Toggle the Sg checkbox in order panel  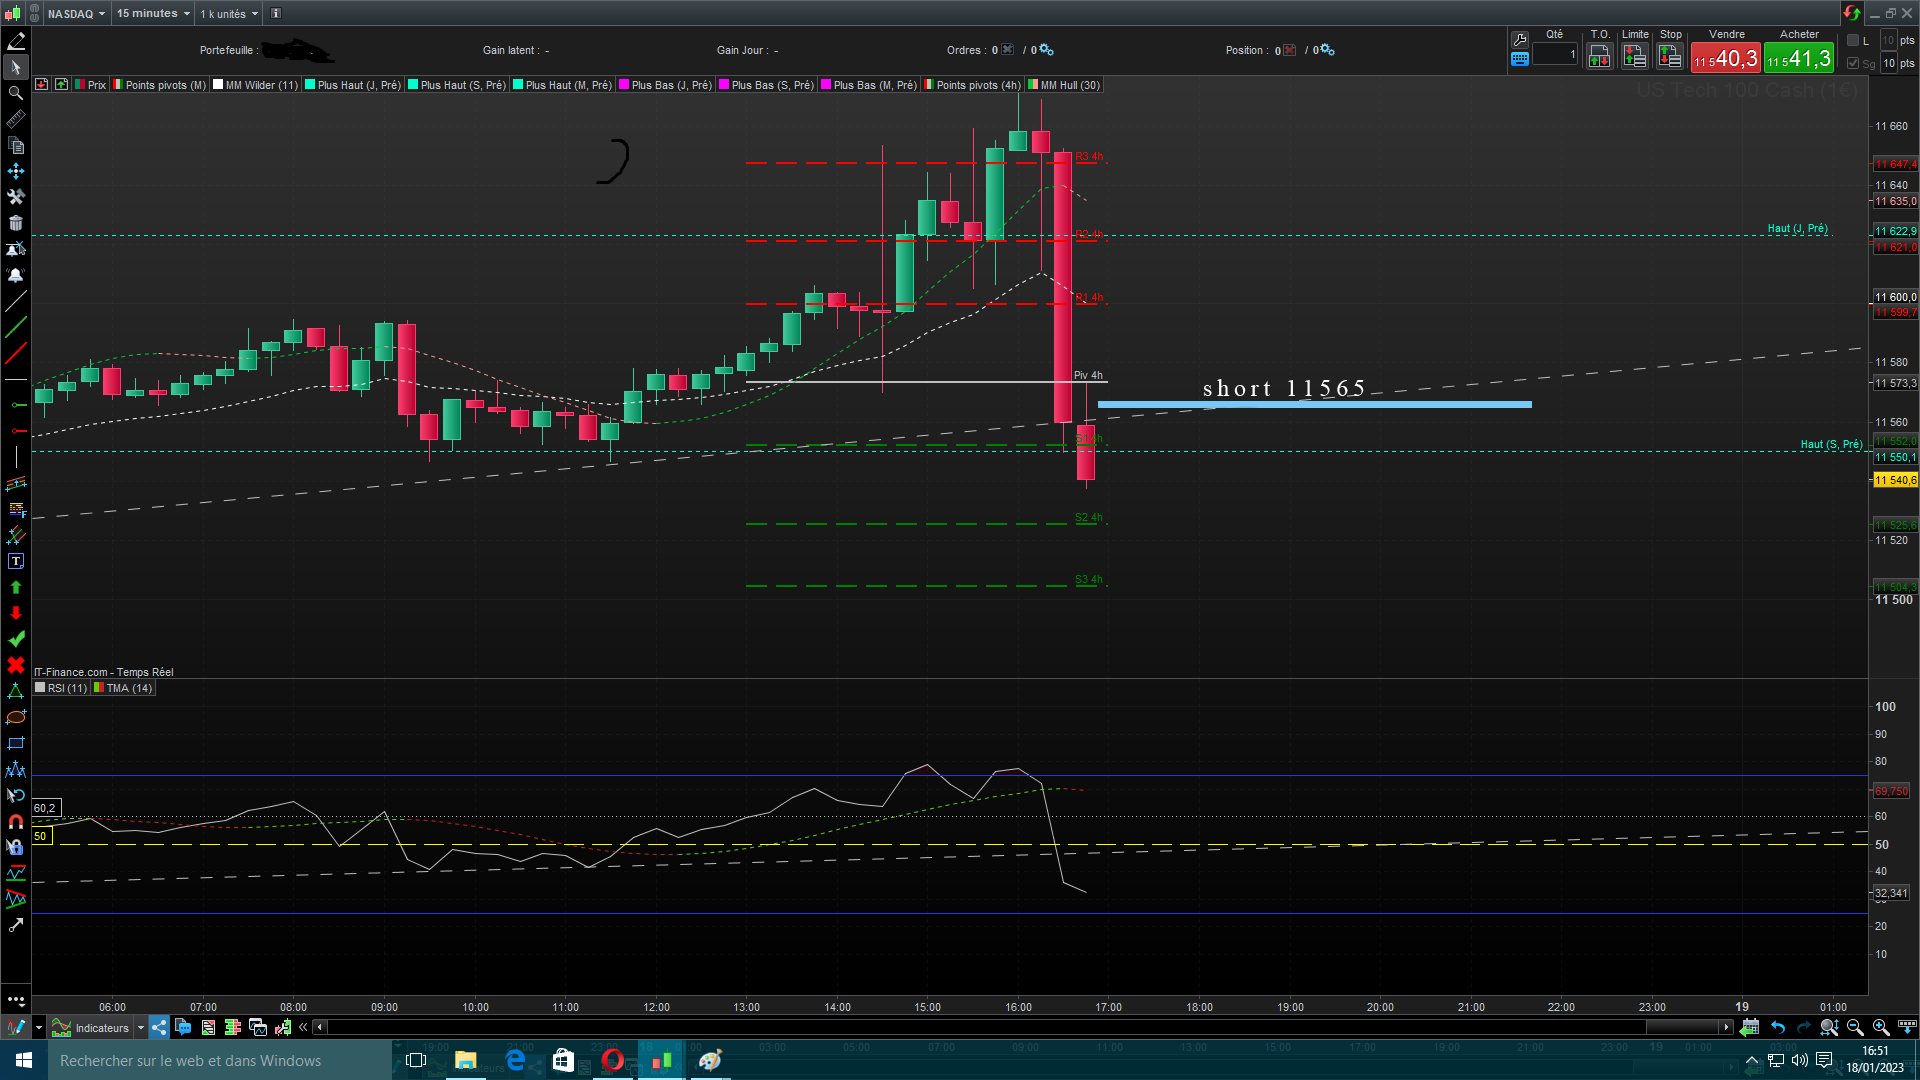[x=1853, y=63]
